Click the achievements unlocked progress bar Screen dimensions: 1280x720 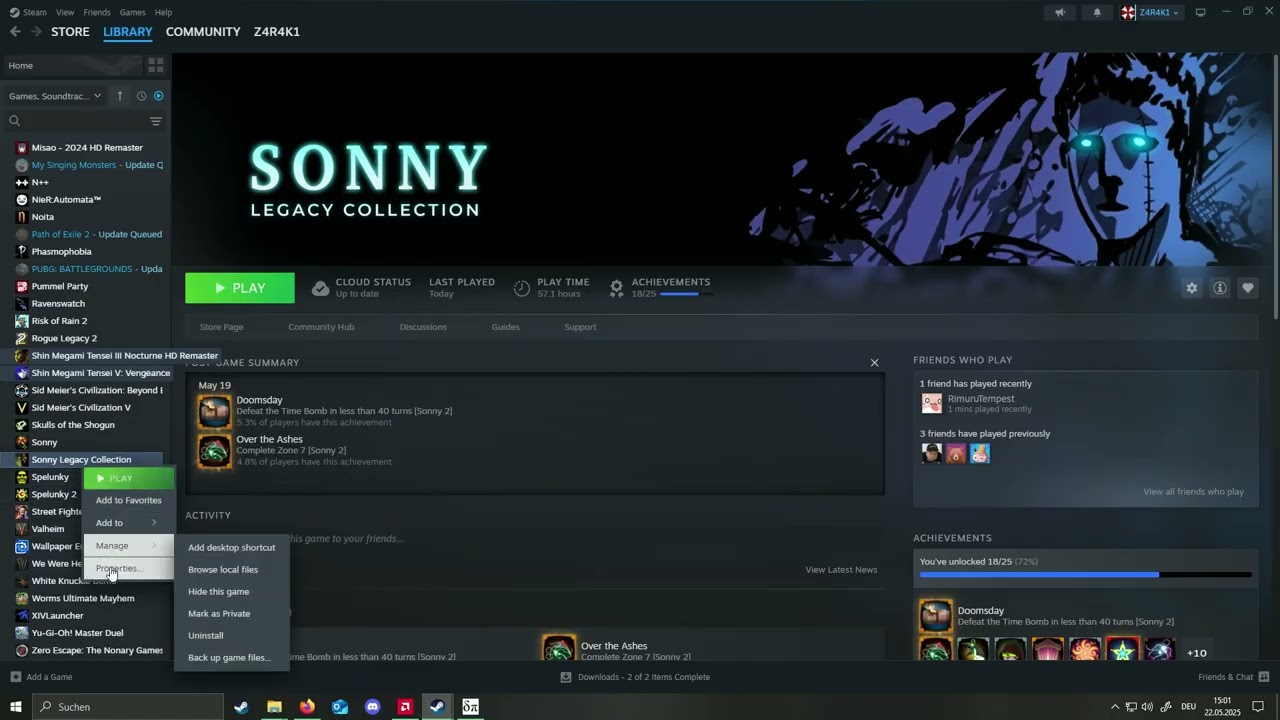(1085, 575)
